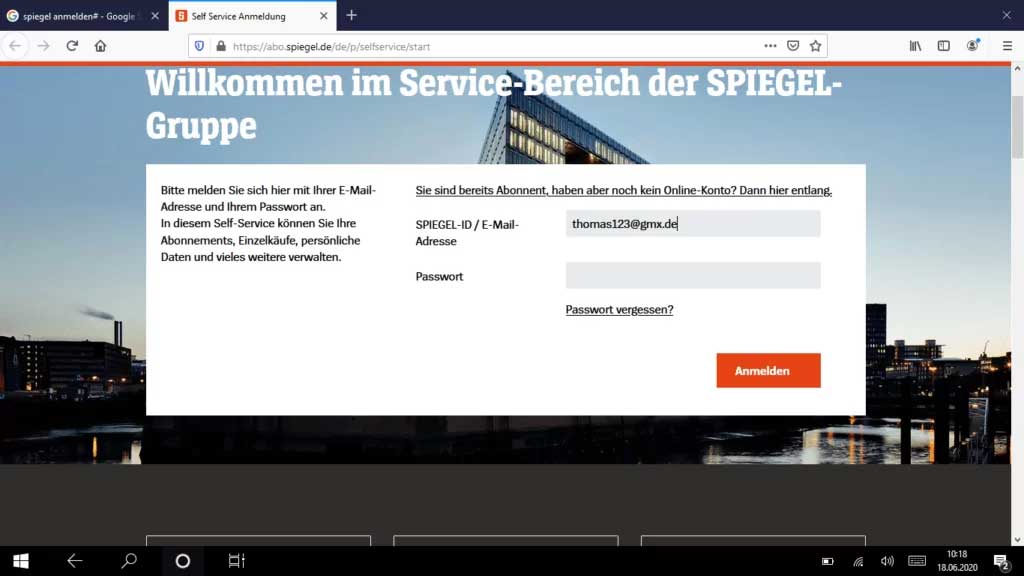The height and width of the screenshot is (576, 1024).
Task: Open tracking protection shield panel
Action: point(199,46)
